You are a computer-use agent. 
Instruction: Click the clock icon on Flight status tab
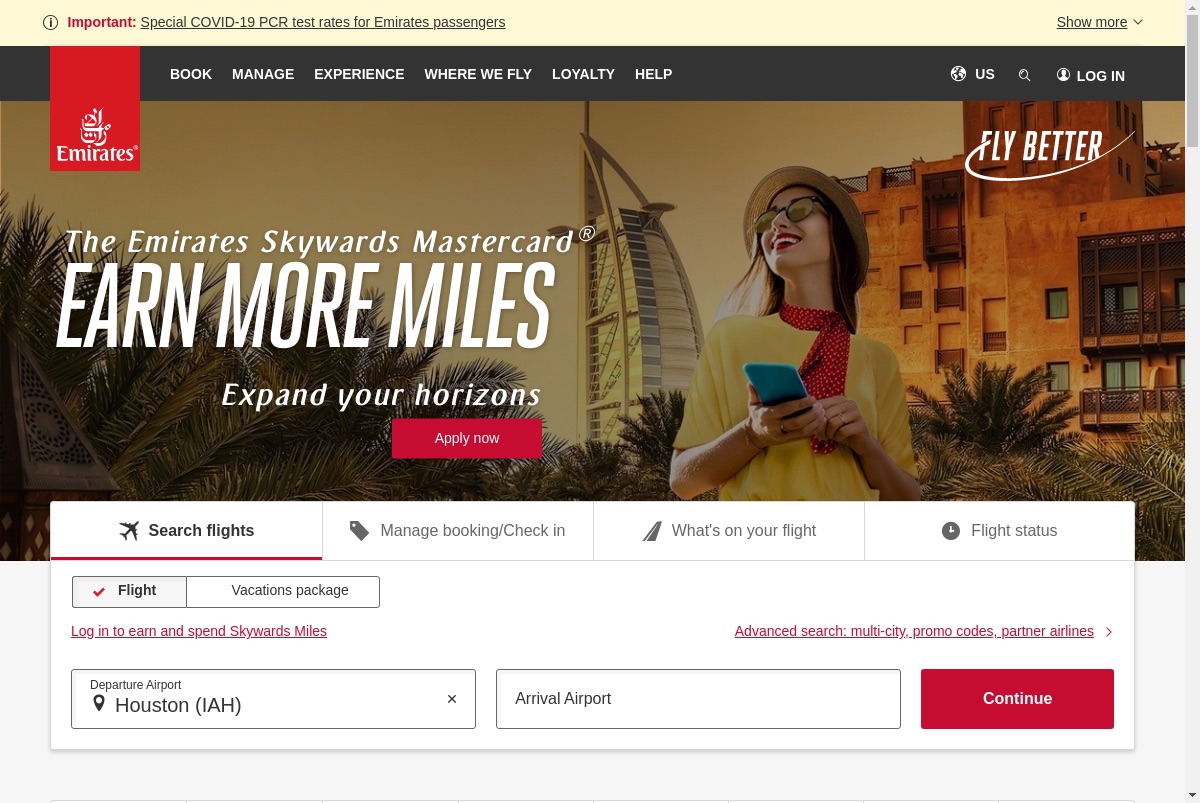951,531
